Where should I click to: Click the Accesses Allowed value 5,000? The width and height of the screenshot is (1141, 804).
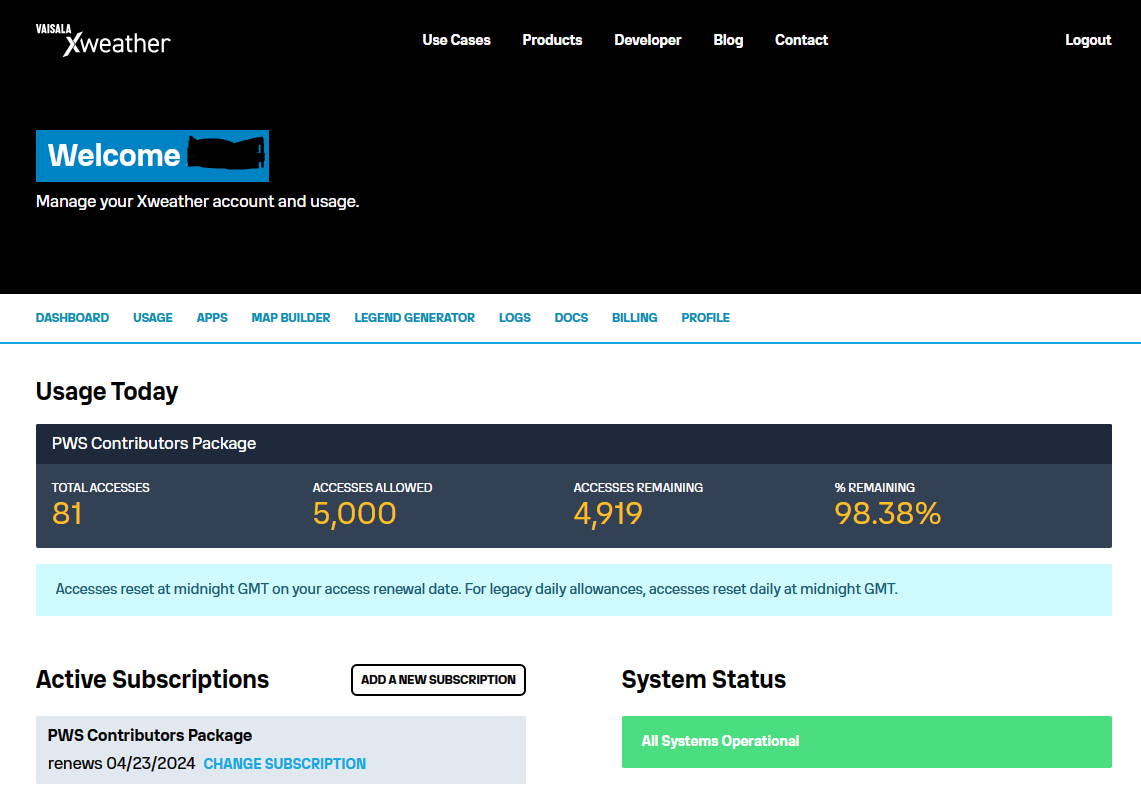(x=354, y=514)
